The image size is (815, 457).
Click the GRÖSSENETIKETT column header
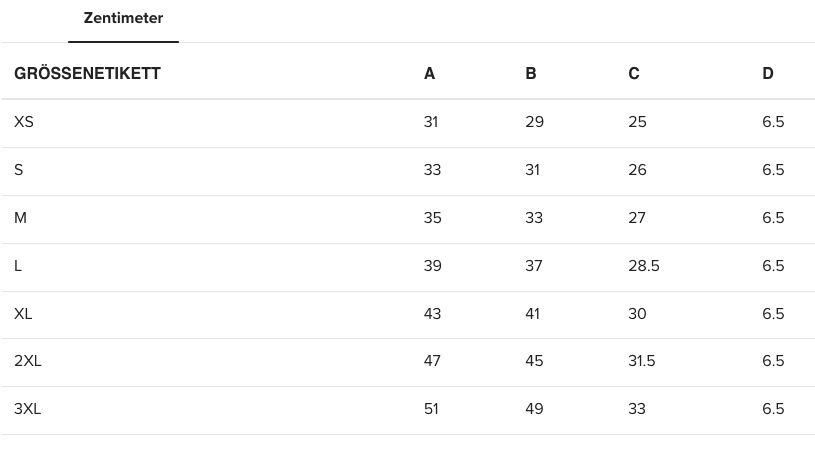[87, 74]
